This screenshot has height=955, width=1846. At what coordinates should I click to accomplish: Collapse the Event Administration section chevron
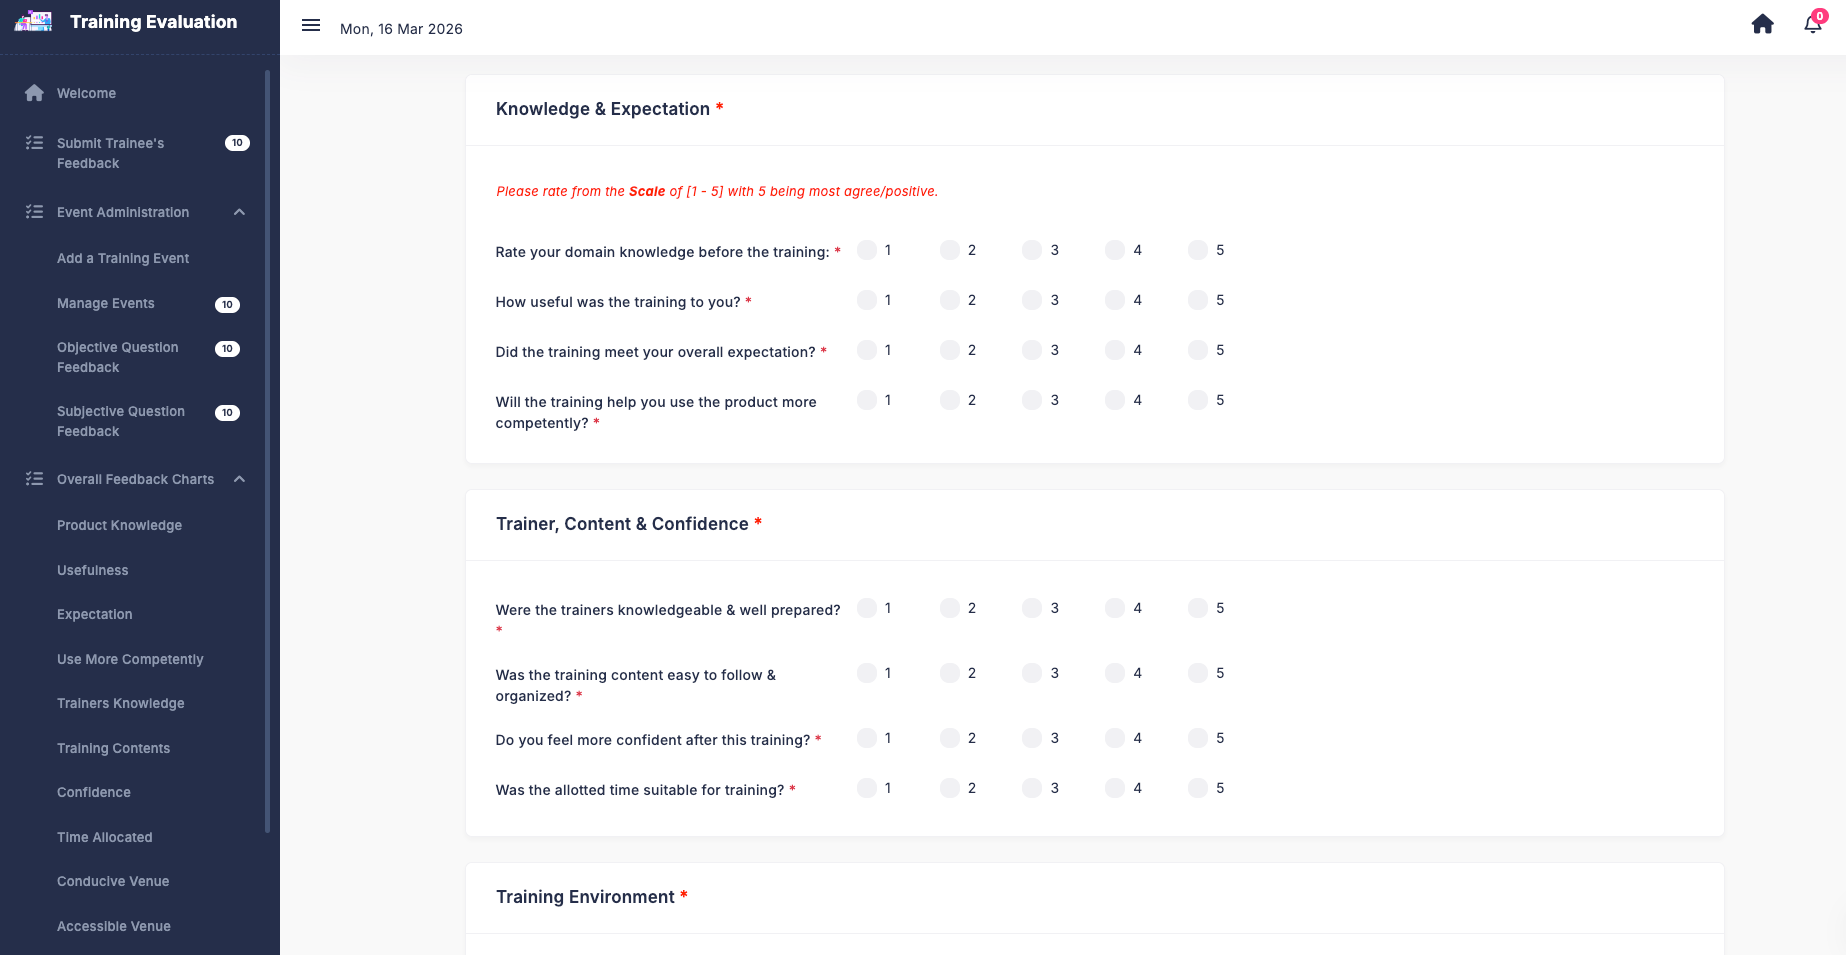tap(239, 212)
